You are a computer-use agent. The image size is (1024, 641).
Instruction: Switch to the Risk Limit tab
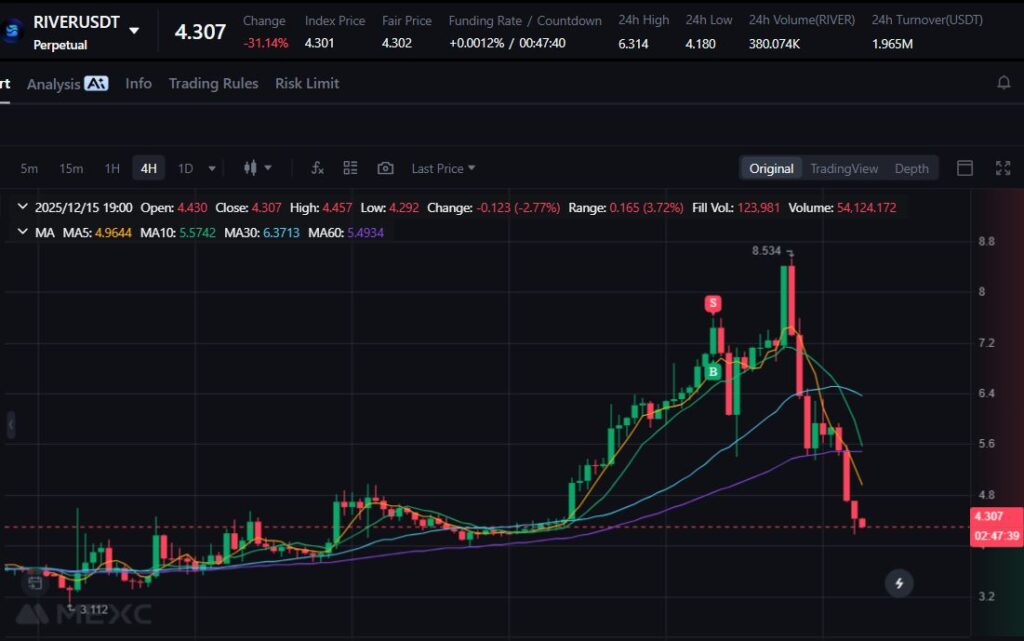[x=307, y=83]
